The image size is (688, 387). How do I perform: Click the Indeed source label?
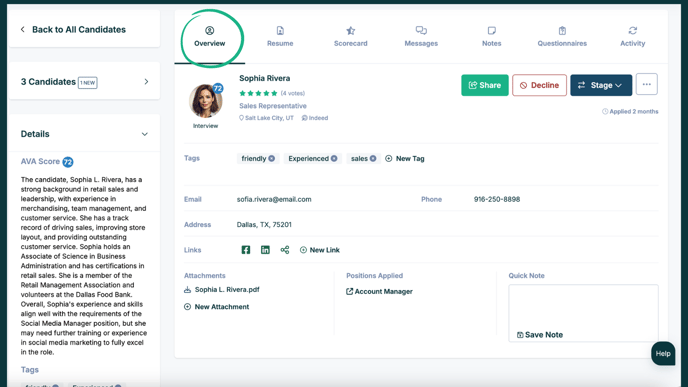pyautogui.click(x=315, y=118)
